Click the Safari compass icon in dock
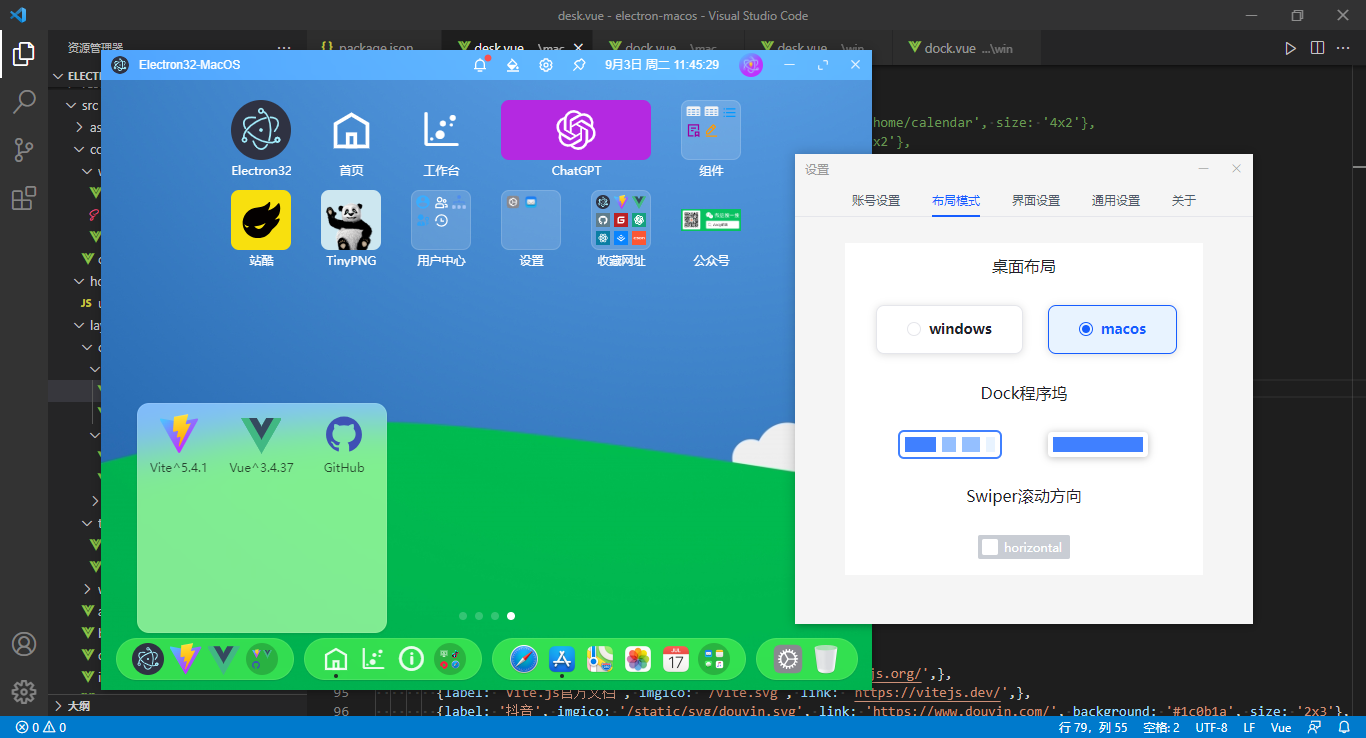The height and width of the screenshot is (738, 1366). point(524,659)
